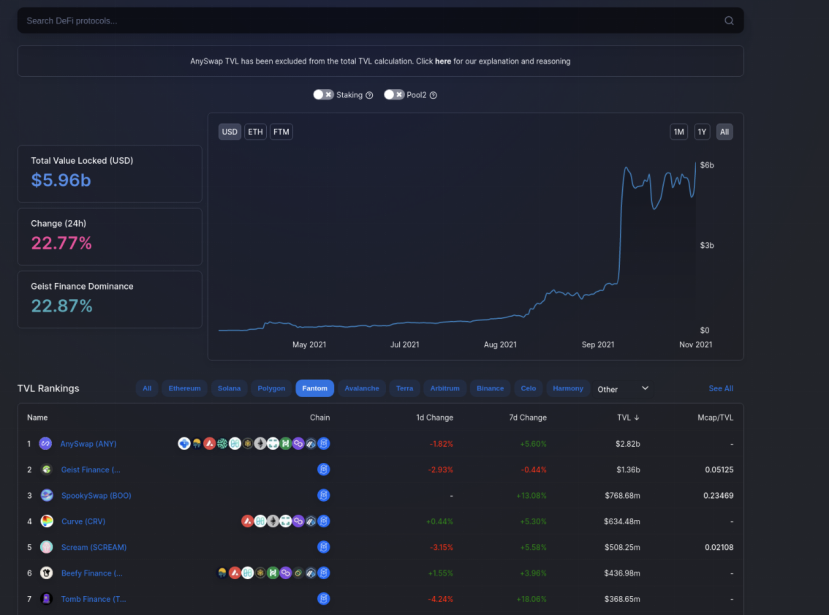Screen dimensions: 829x616
Task: Open Beefy Finance protocol link
Action: pyautogui.click(x=92, y=573)
